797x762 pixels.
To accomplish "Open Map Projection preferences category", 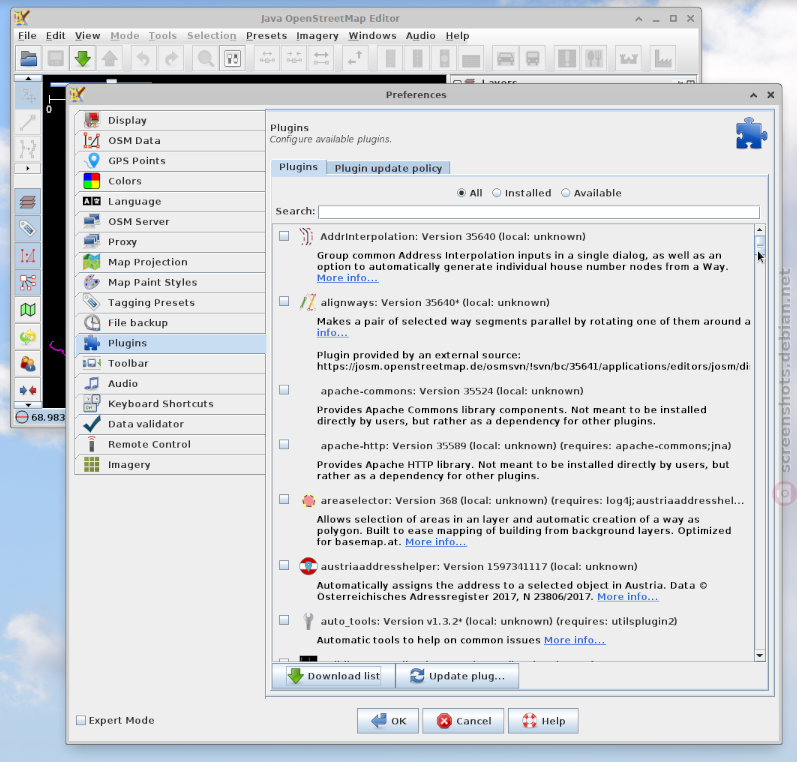I will click(x=170, y=262).
